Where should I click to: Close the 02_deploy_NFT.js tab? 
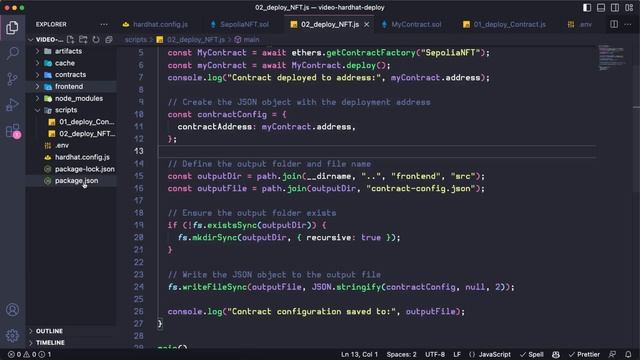367,24
